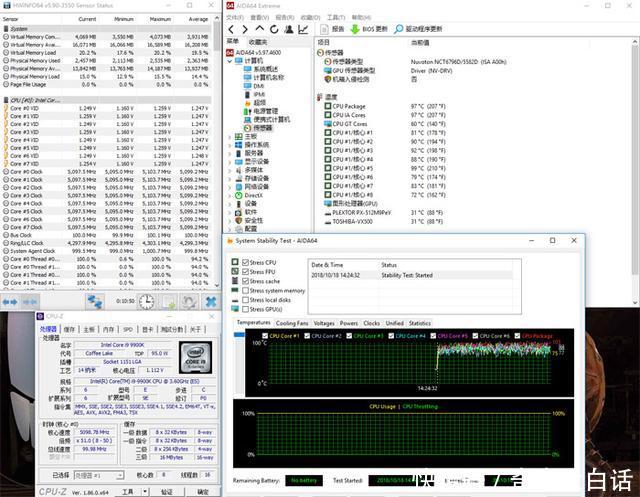This screenshot has width=640, height=497.
Task: Toggle CPU Core #4 graph checkbox
Action: (391, 336)
